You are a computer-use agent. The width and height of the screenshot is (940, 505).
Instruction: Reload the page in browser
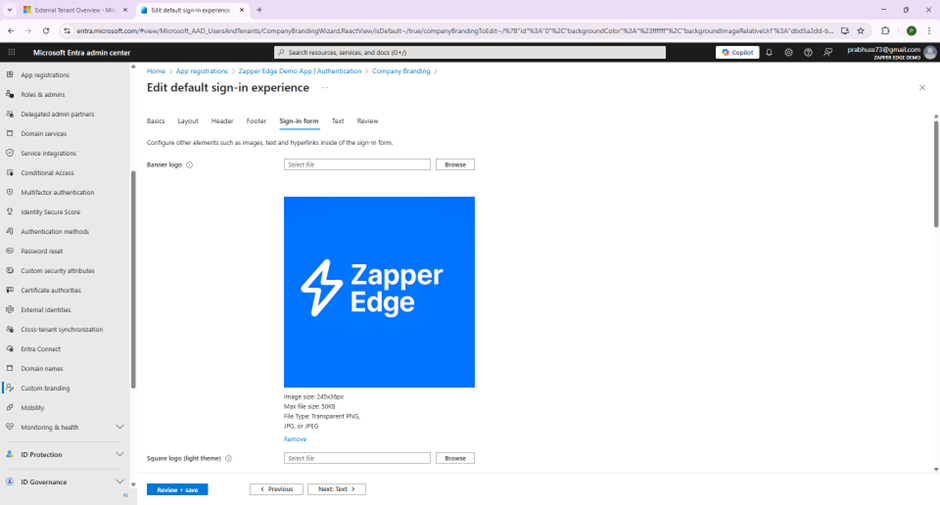point(46,31)
